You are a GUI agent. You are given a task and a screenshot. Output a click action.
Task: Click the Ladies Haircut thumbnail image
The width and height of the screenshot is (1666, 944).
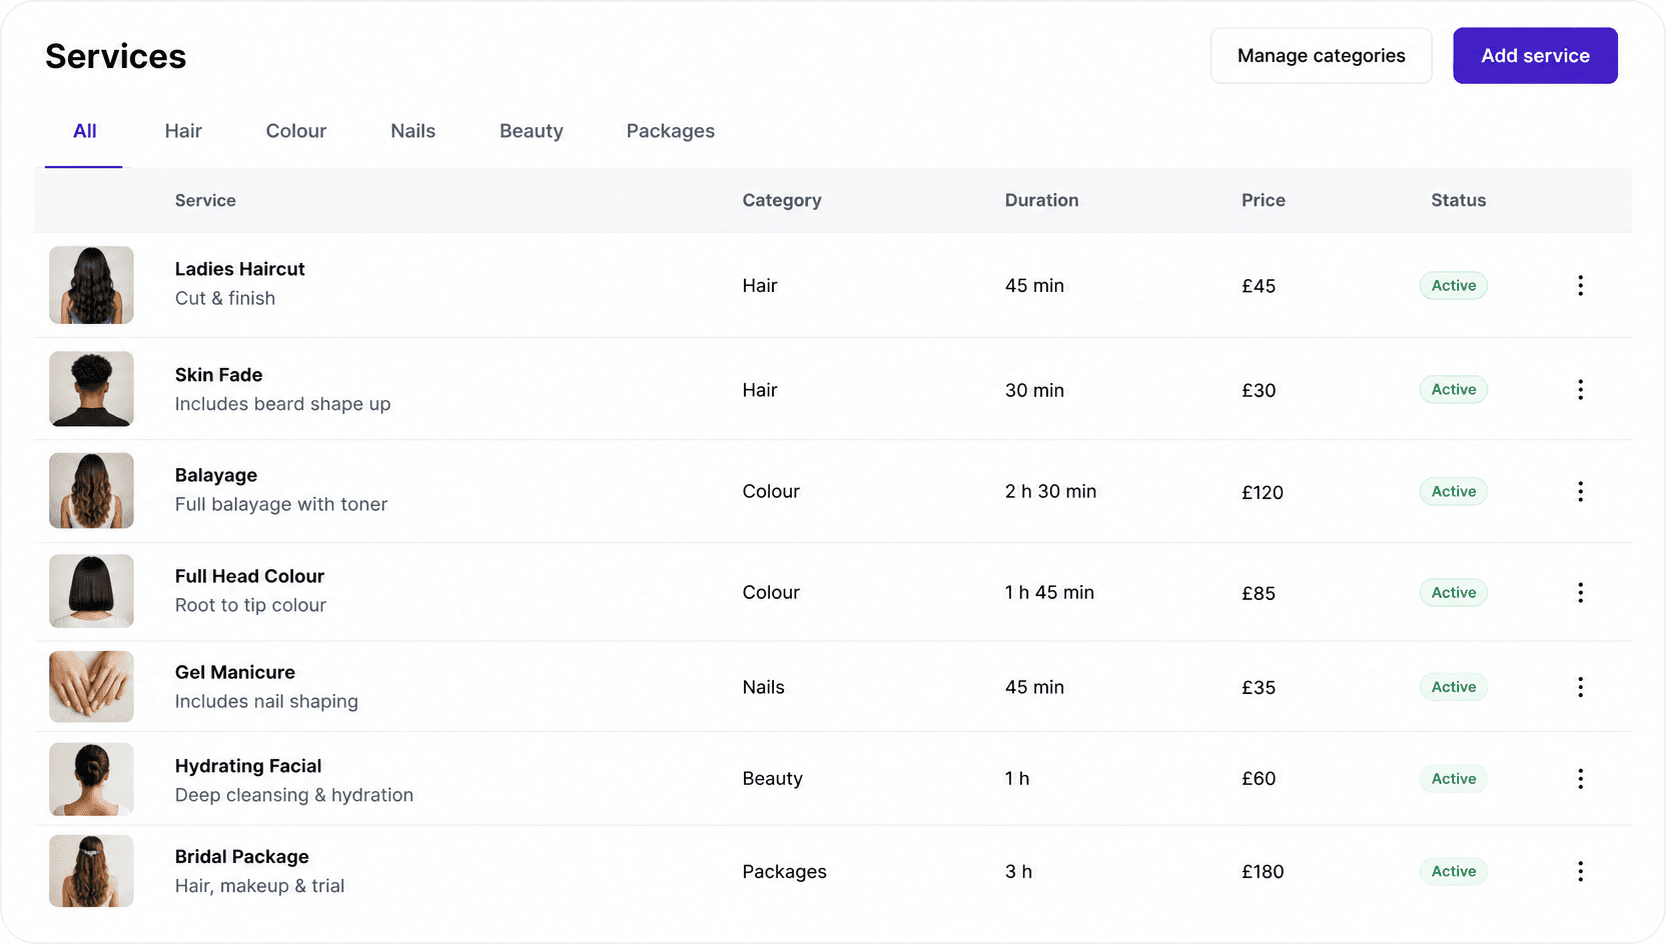pyautogui.click(x=91, y=285)
